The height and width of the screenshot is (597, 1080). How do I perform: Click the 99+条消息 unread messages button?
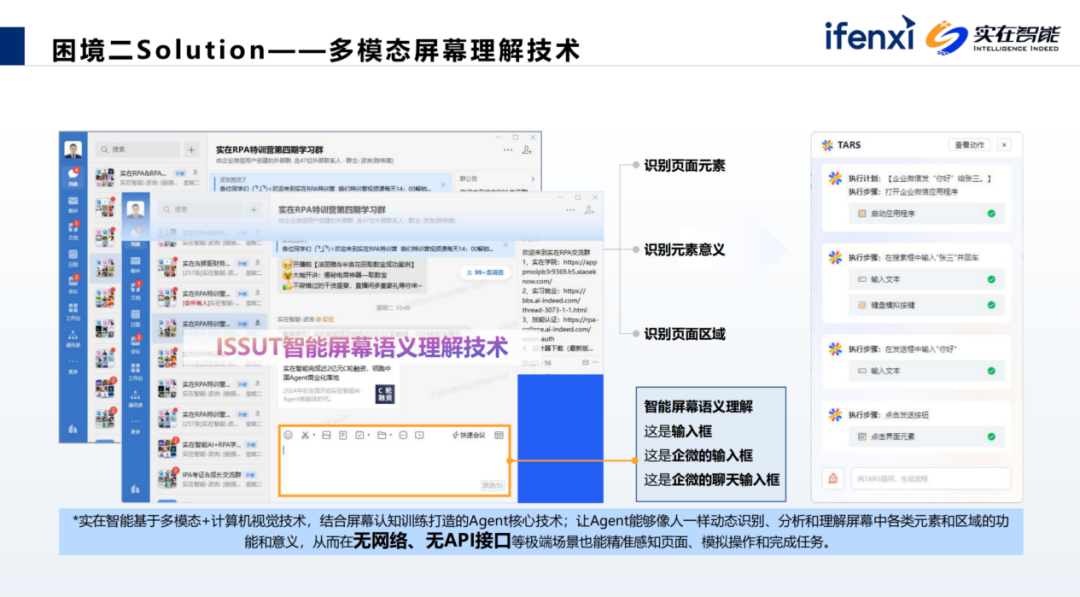pos(484,272)
